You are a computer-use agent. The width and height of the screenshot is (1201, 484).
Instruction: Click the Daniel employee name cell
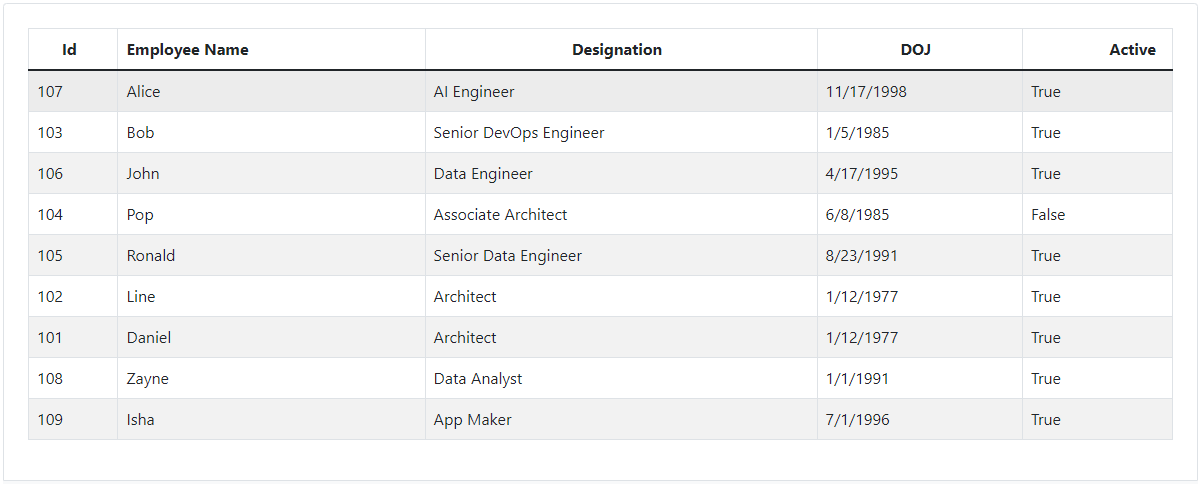pyautogui.click(x=149, y=338)
